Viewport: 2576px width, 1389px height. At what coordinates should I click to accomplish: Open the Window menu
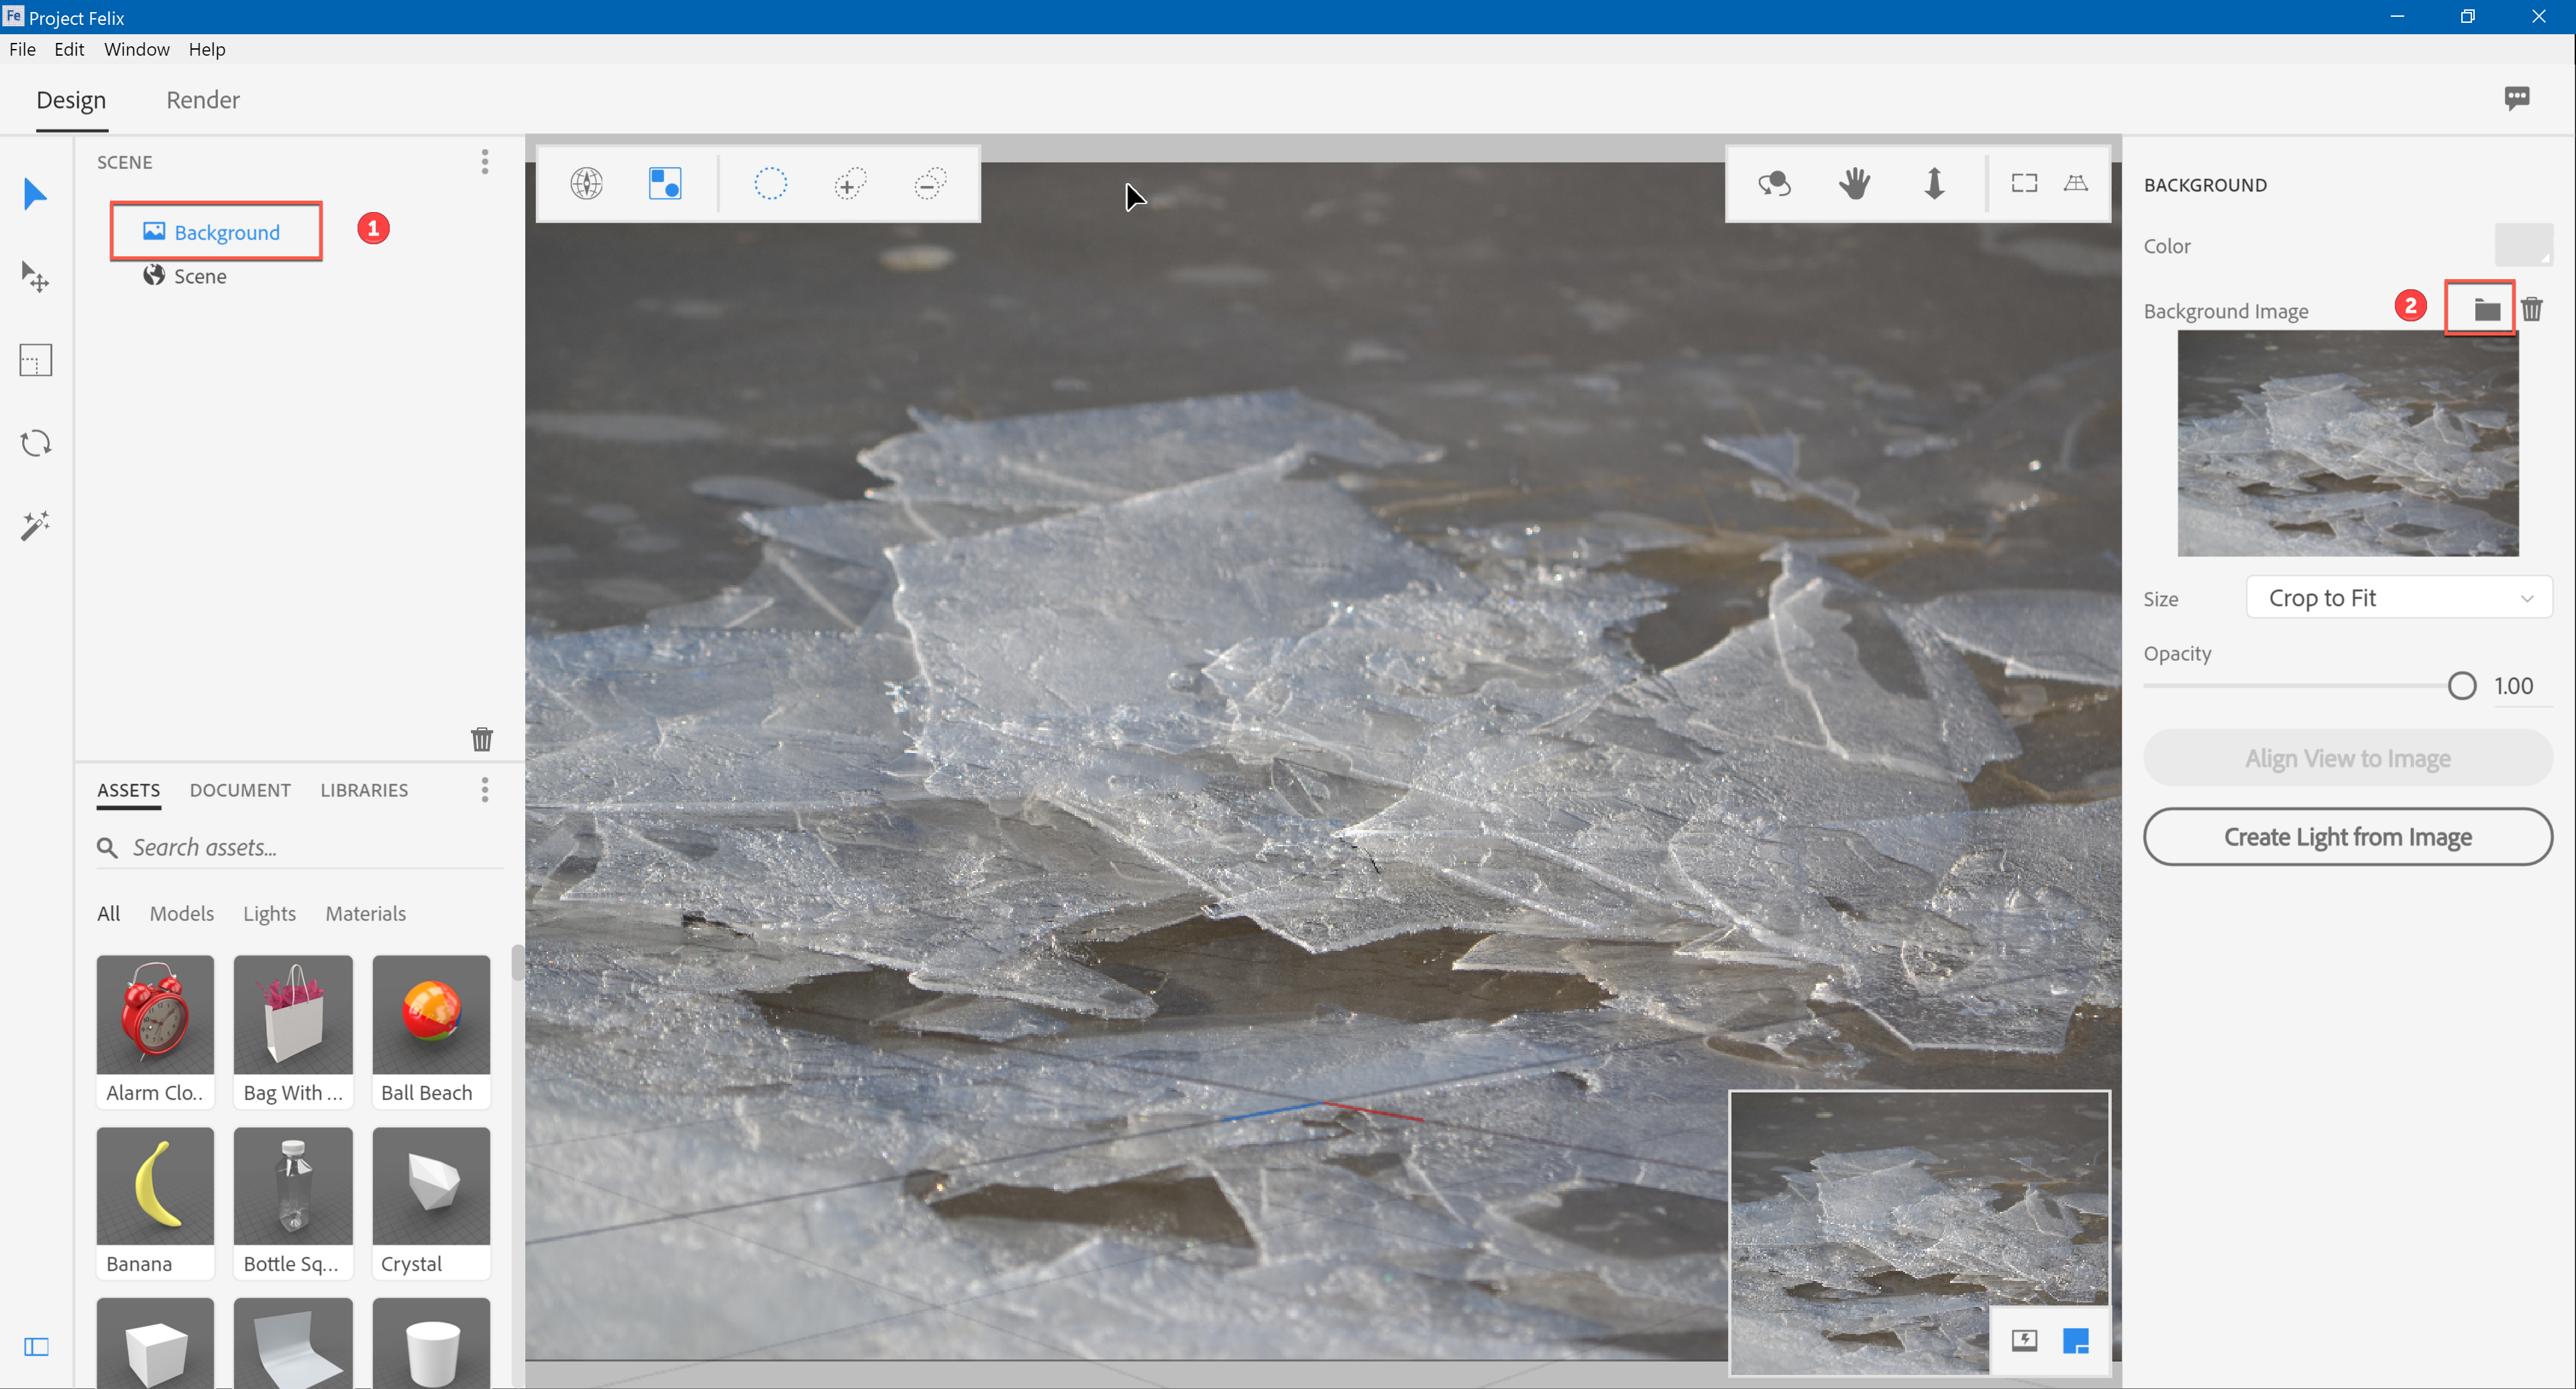[137, 49]
